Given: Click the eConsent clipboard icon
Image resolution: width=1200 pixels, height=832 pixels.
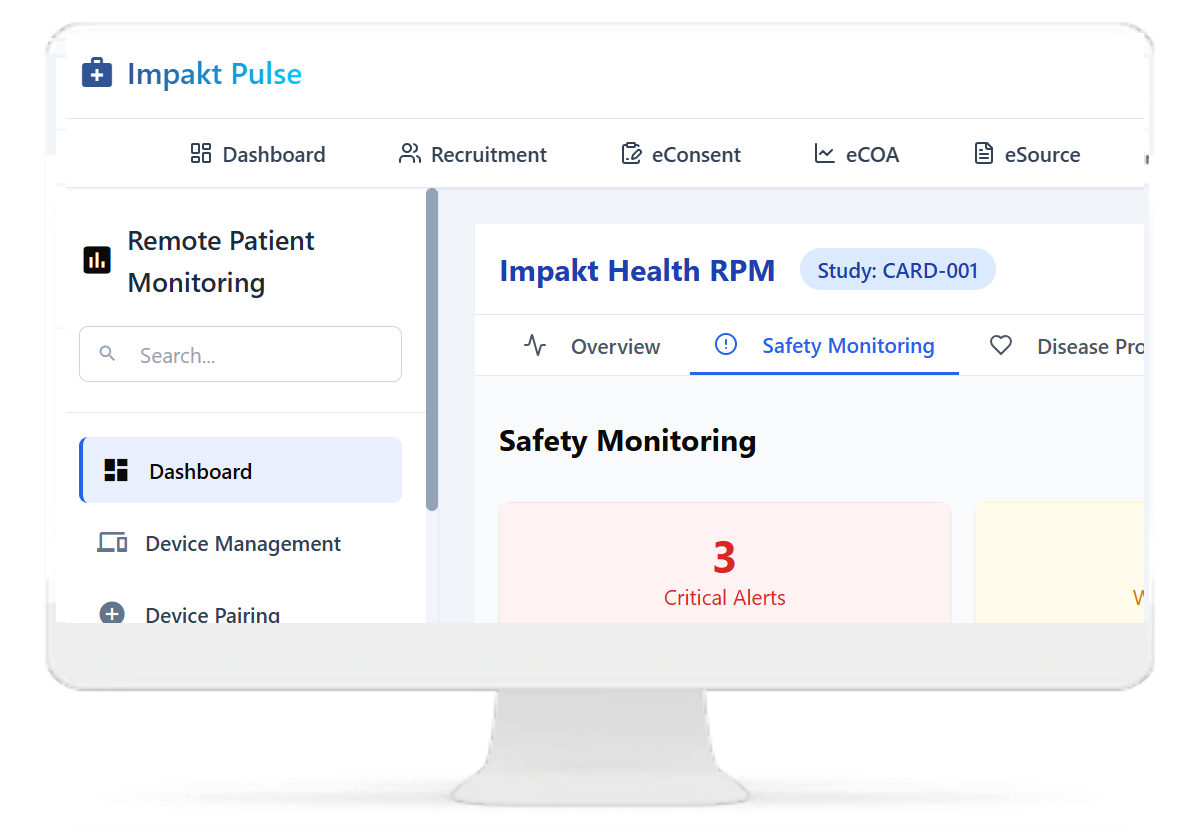Looking at the screenshot, I should click(631, 154).
